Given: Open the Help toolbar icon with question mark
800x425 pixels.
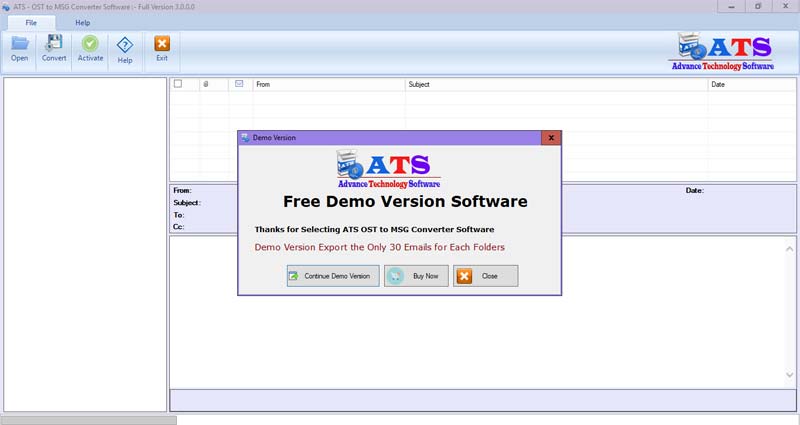Looking at the screenshot, I should click(125, 50).
